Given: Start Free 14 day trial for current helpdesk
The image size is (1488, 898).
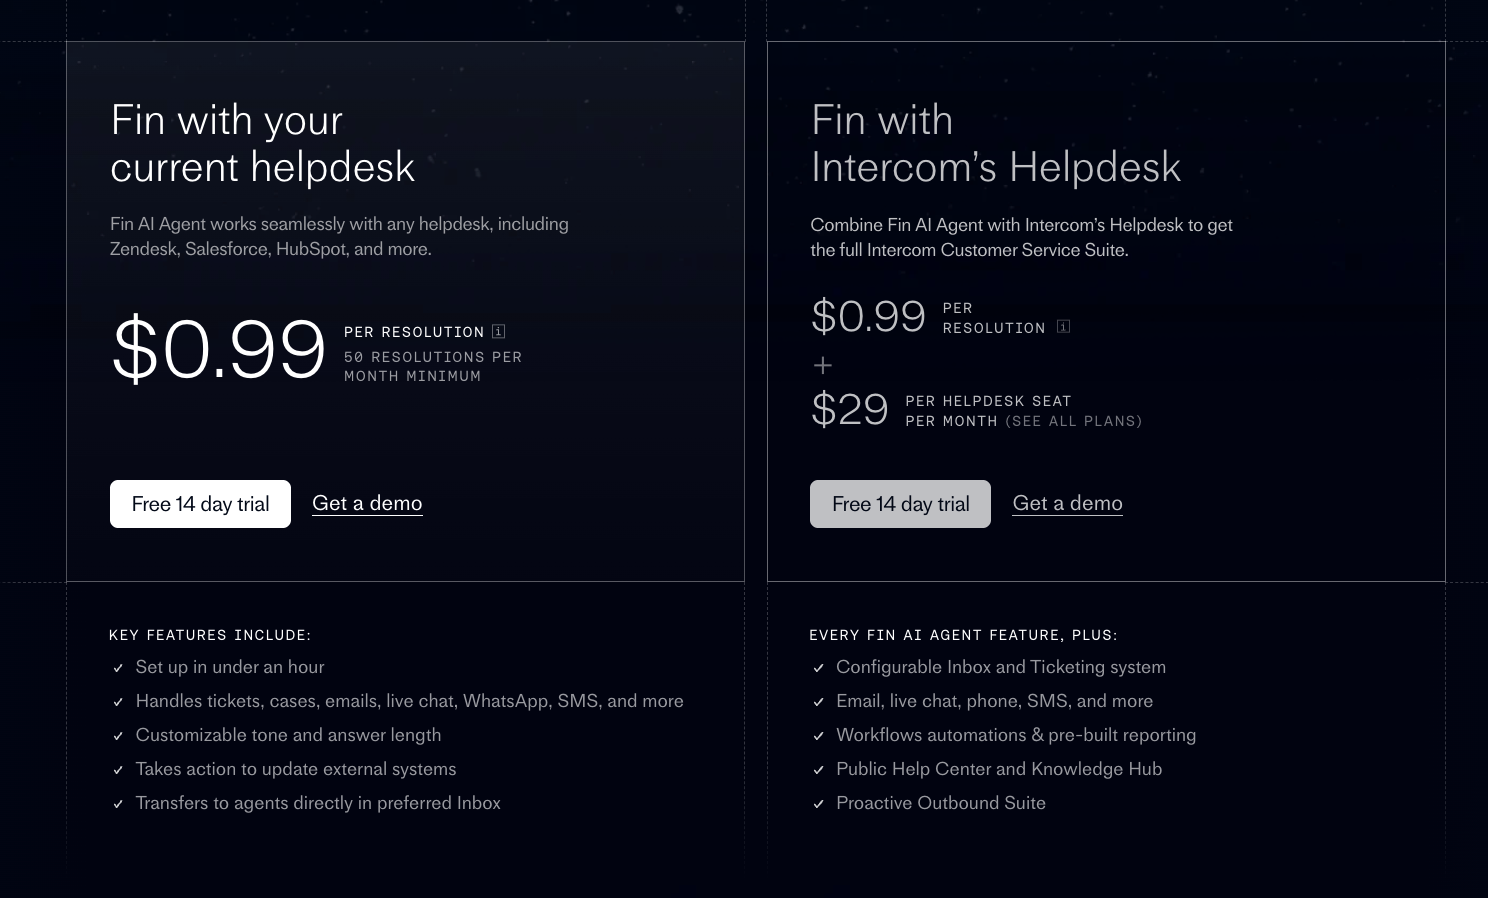Looking at the screenshot, I should pyautogui.click(x=200, y=504).
